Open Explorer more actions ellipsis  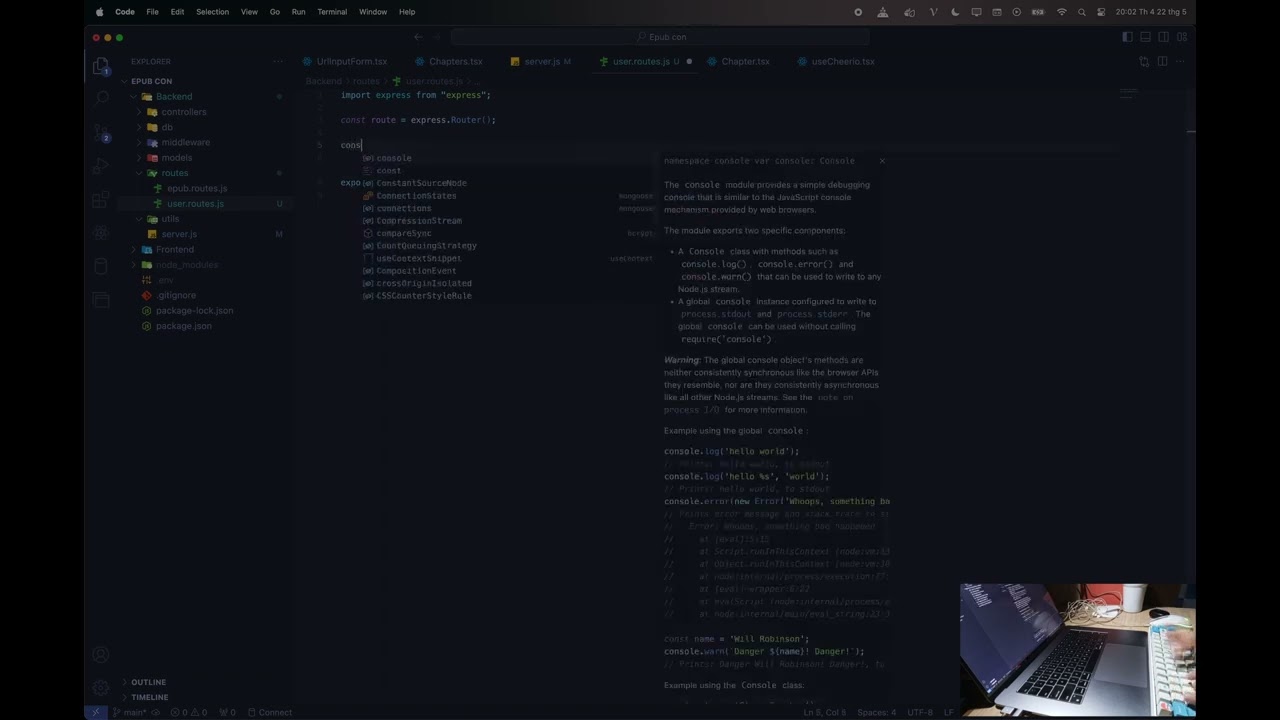(278, 61)
